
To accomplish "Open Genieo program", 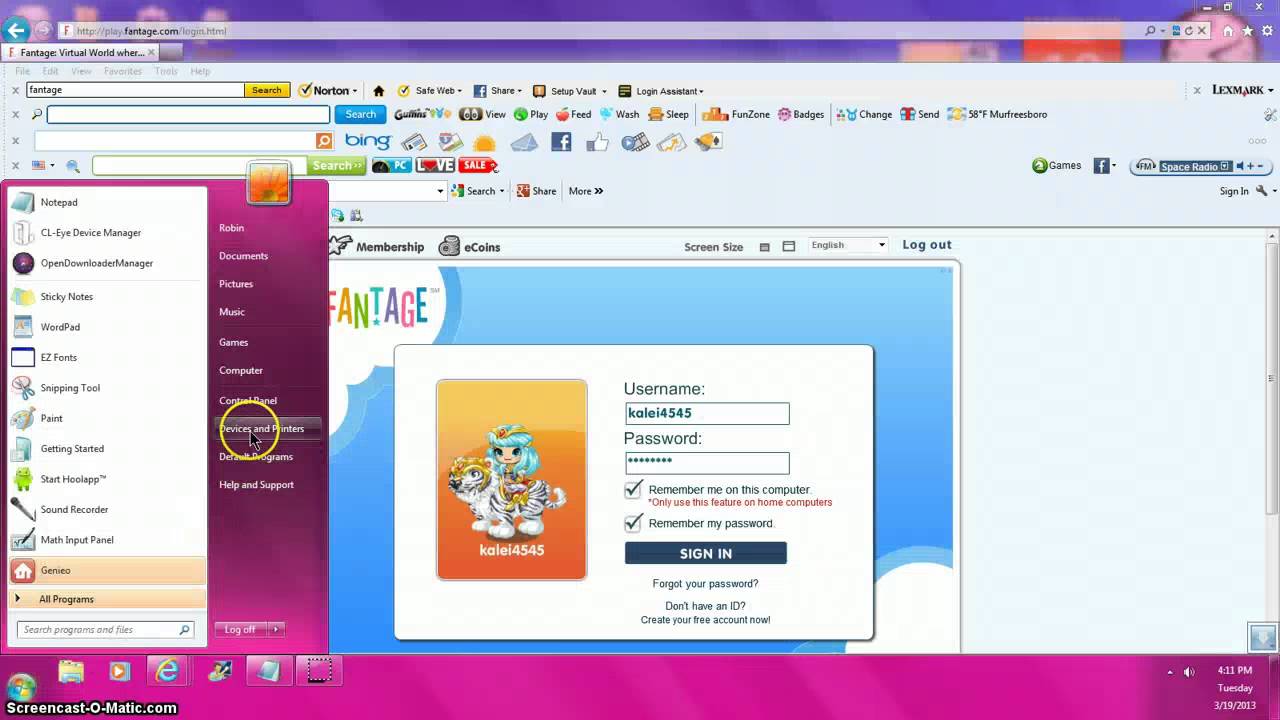I will coord(107,570).
